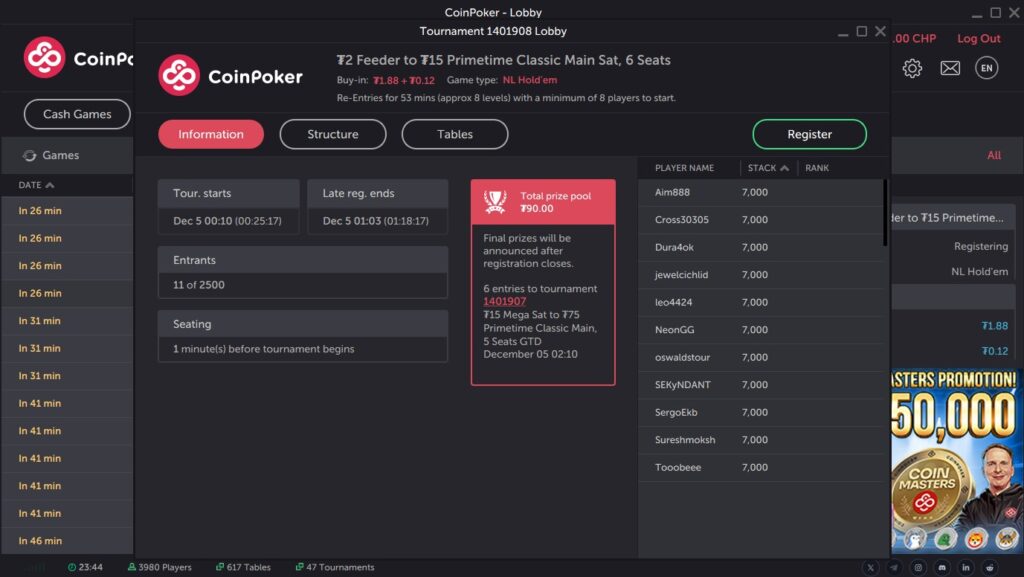Sort players by STACK column arrow
The height and width of the screenshot is (577, 1024).
(784, 168)
